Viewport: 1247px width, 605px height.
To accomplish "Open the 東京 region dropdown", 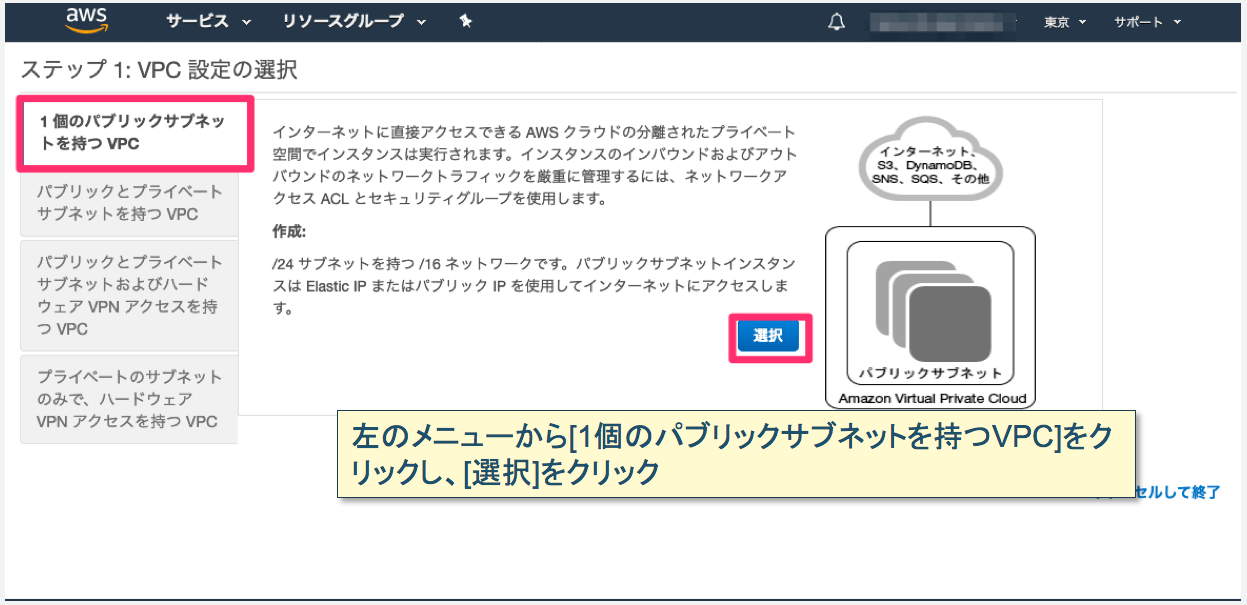I will (1065, 22).
